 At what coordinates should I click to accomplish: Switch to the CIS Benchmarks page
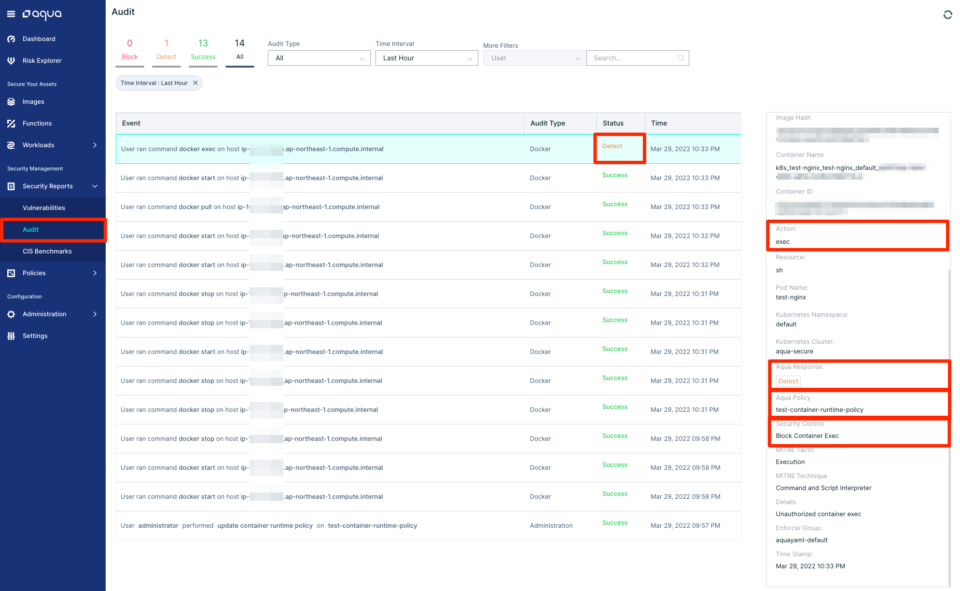pyautogui.click(x=48, y=251)
